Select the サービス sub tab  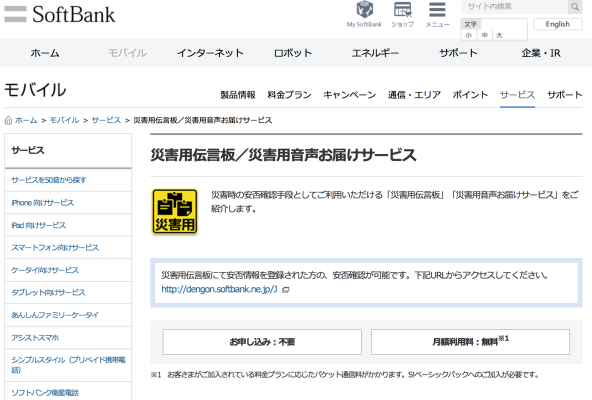(x=517, y=95)
